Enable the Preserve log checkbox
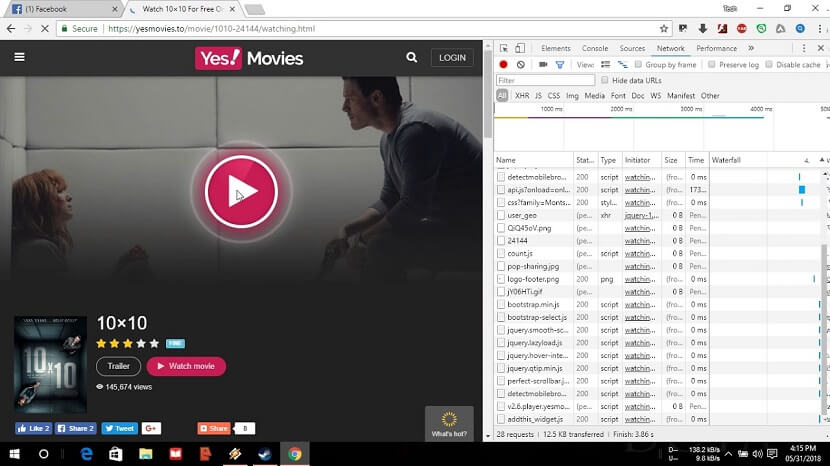This screenshot has width=830, height=466. [711, 65]
